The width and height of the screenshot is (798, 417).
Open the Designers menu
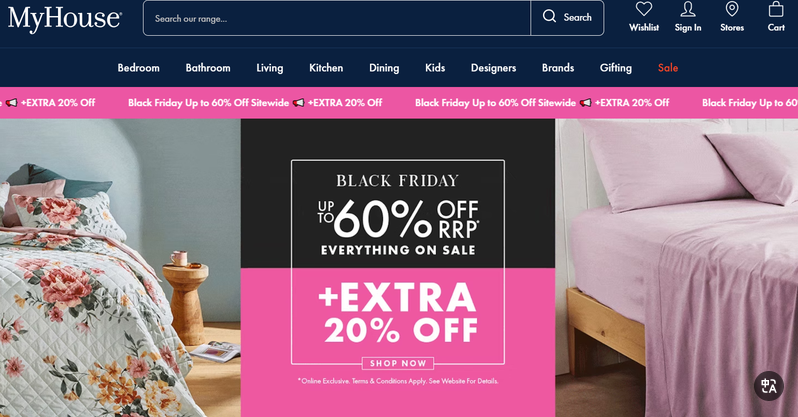[x=493, y=68]
